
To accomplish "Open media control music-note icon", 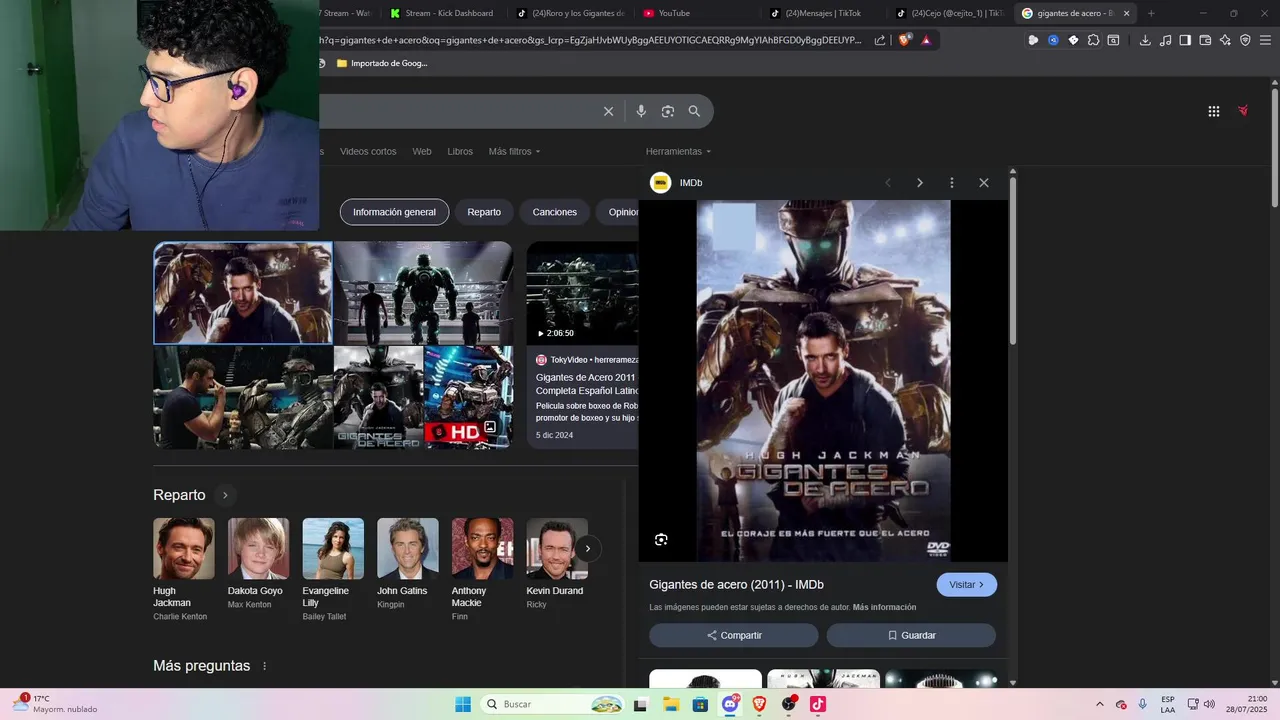I will [1165, 40].
